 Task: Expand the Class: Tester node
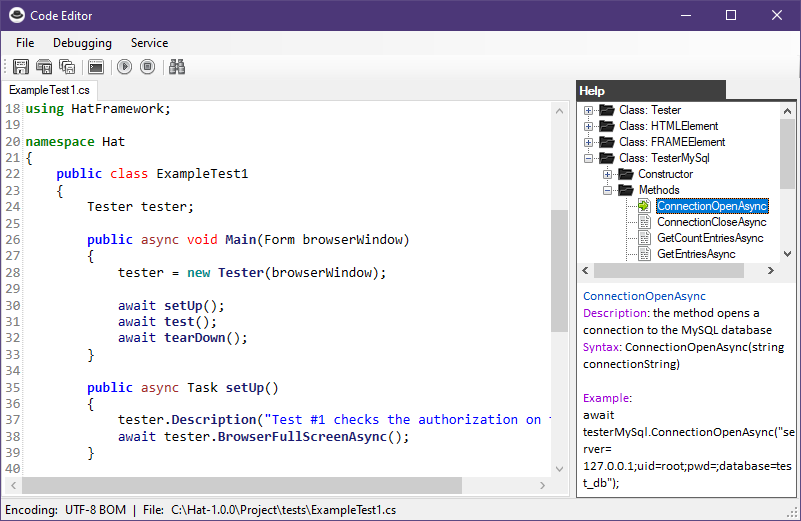tap(589, 110)
